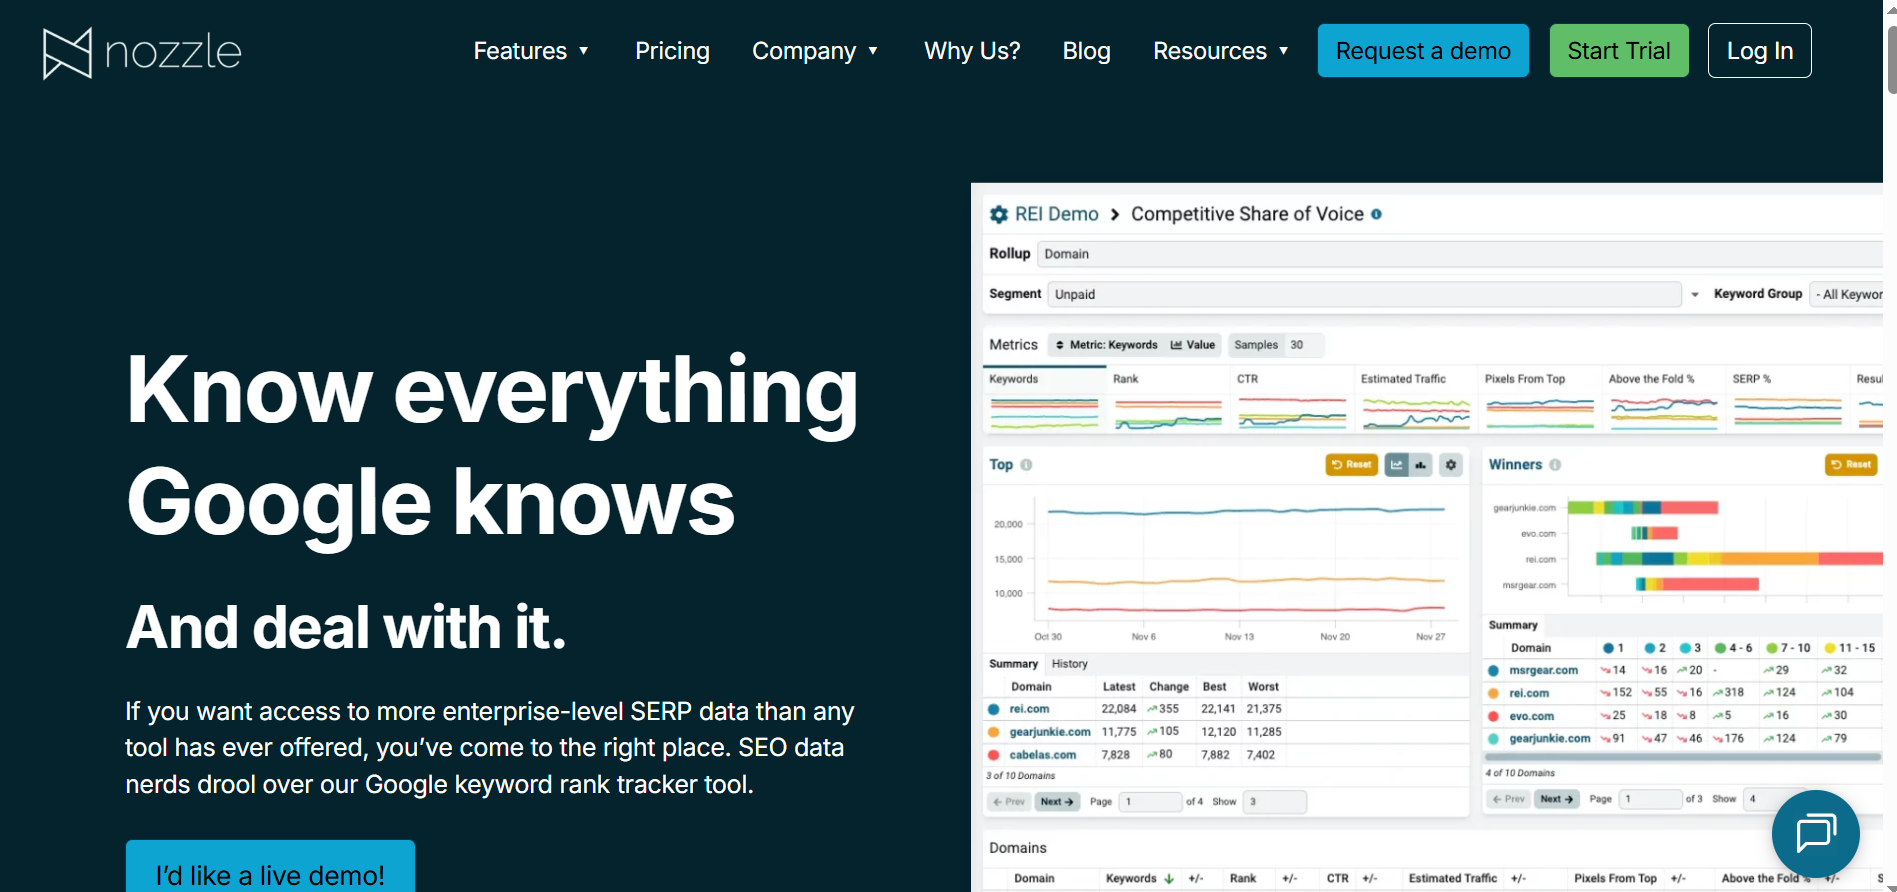Switch Top panel to bar chart view

point(1420,465)
